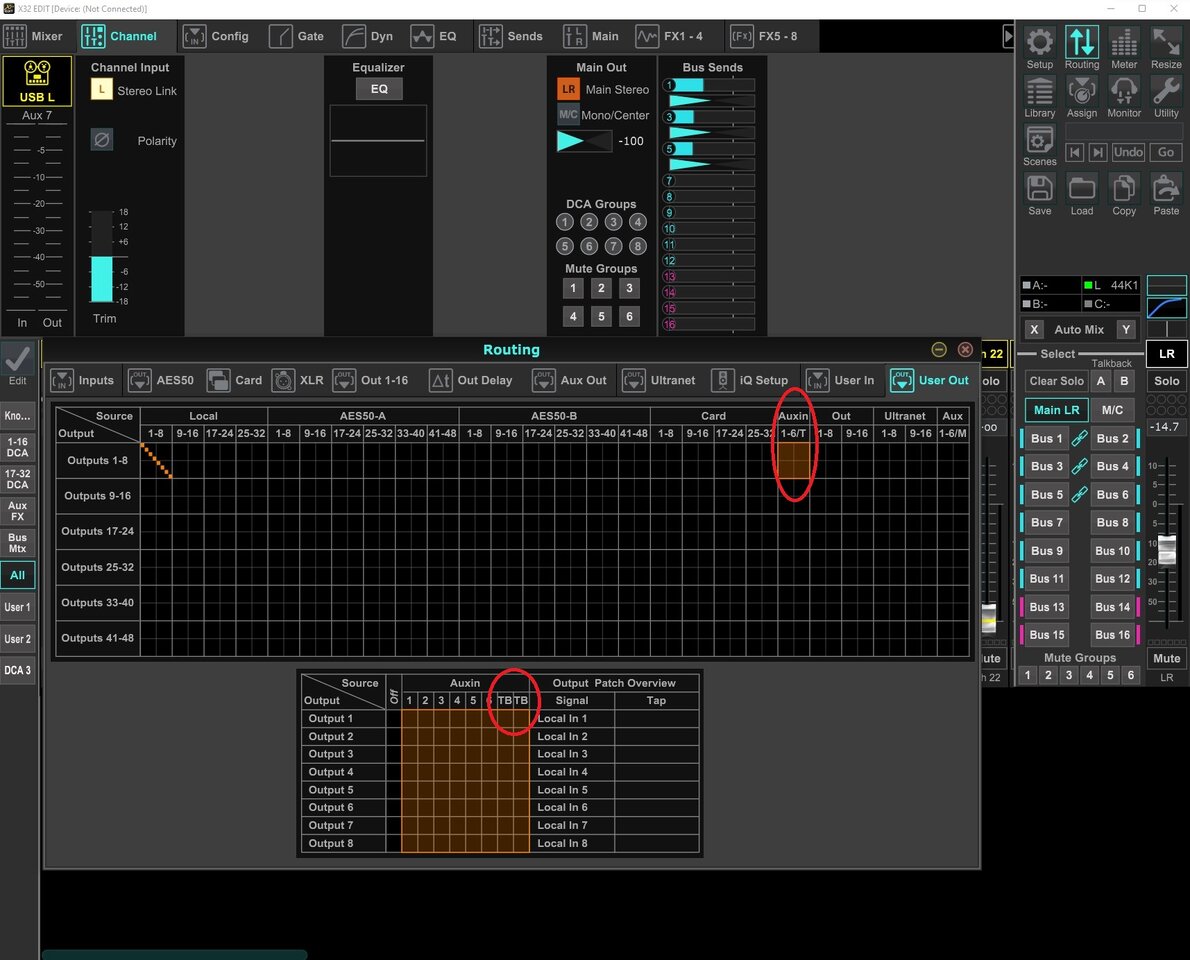Minimize the Routing panel with yellow icon

[939, 349]
